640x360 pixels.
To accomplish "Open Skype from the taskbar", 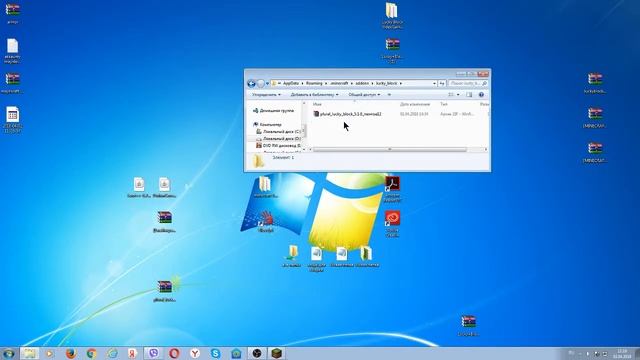I will (x=216, y=353).
